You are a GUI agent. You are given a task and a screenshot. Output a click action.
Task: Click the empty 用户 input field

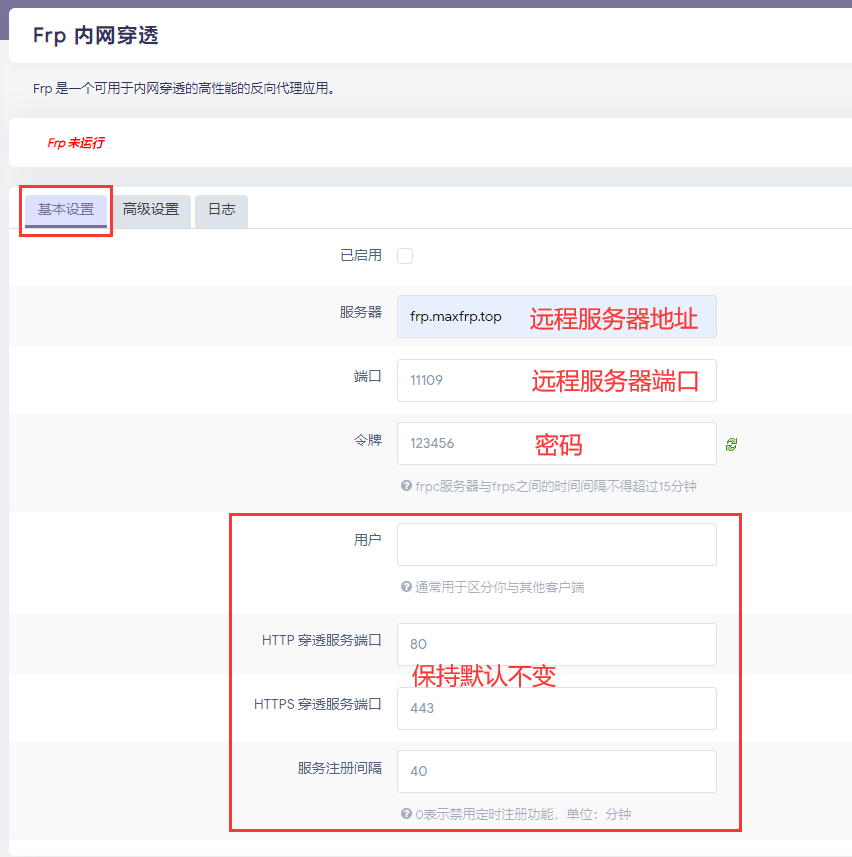pos(557,544)
